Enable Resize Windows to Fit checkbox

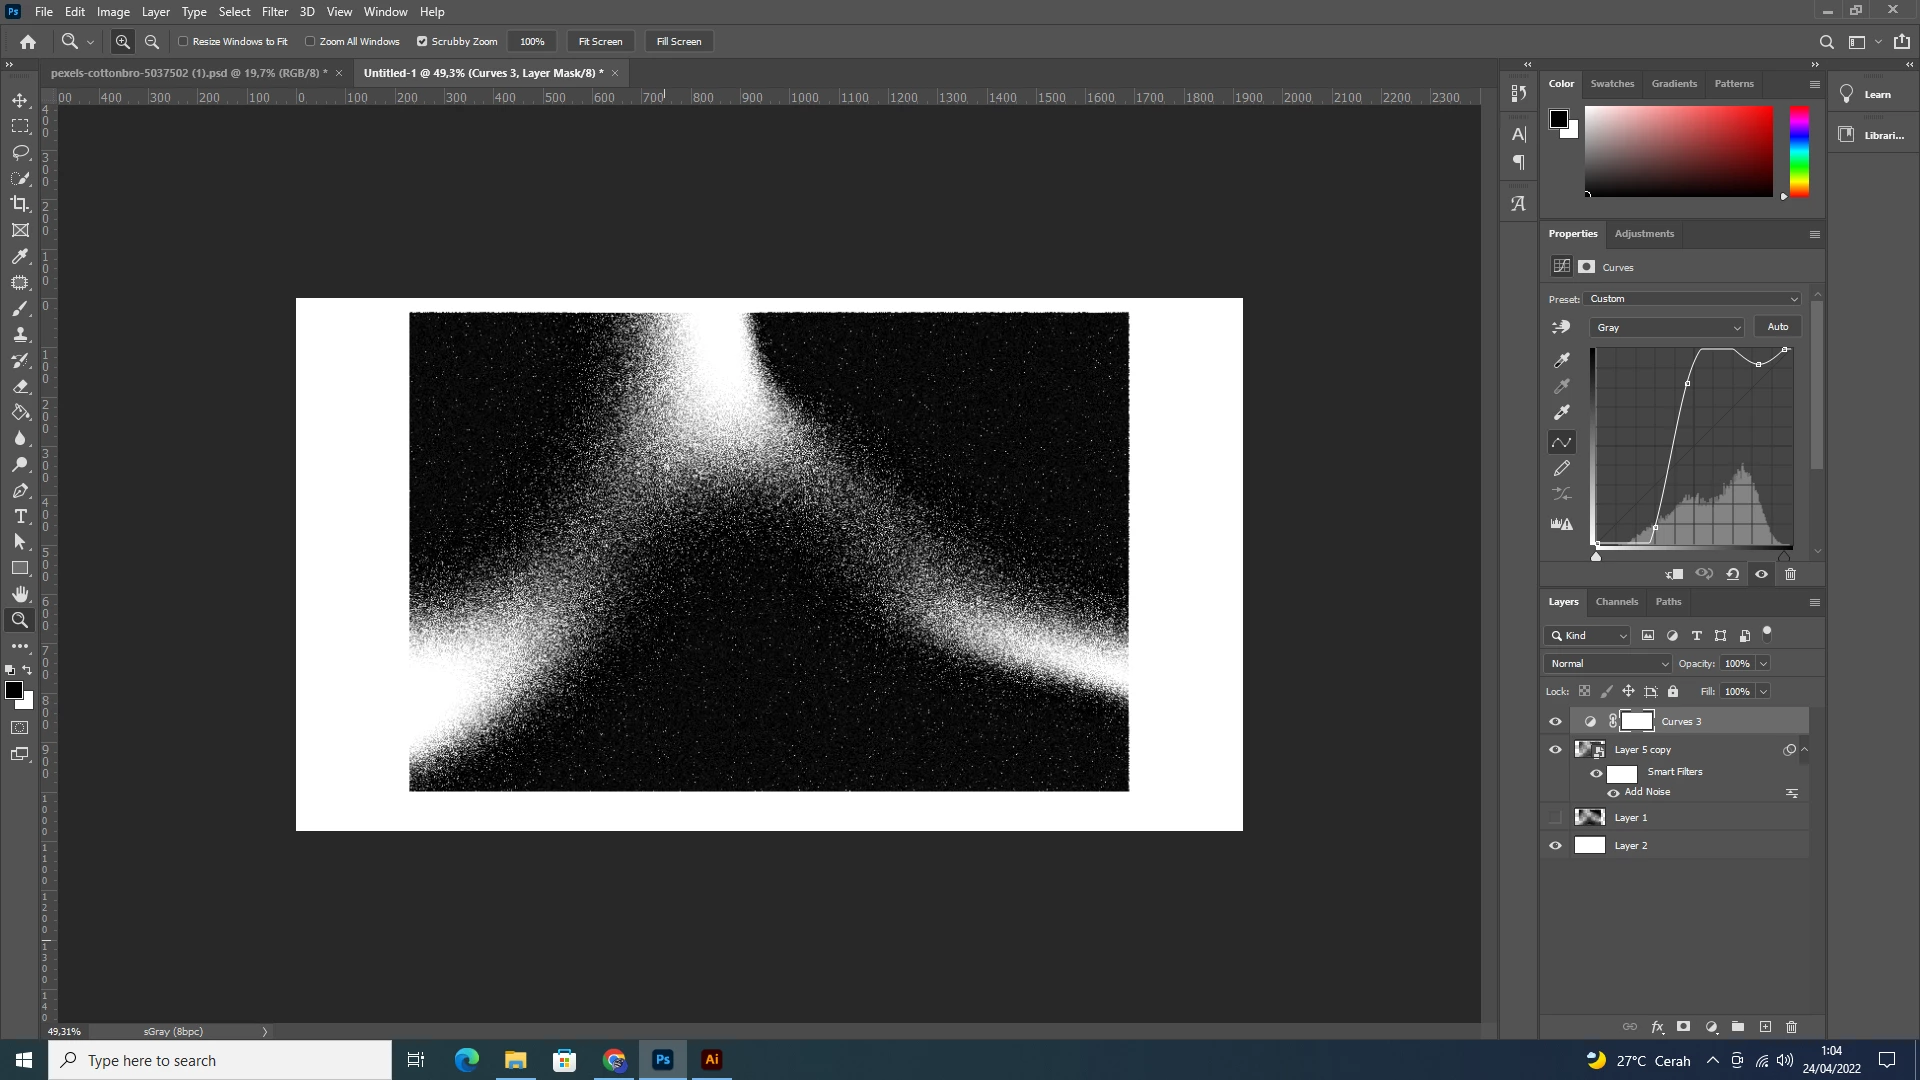[184, 42]
